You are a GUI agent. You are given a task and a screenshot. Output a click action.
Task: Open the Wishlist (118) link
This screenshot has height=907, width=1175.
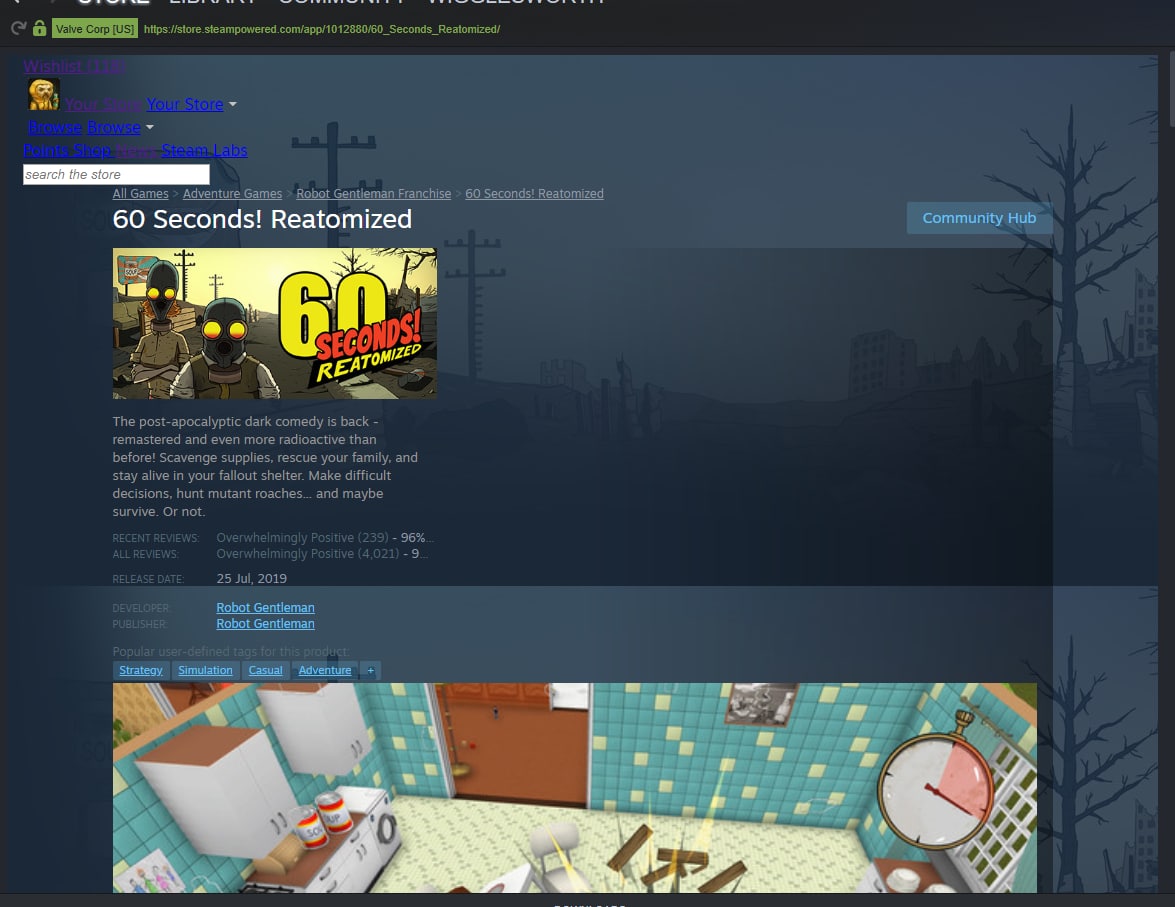pyautogui.click(x=73, y=67)
